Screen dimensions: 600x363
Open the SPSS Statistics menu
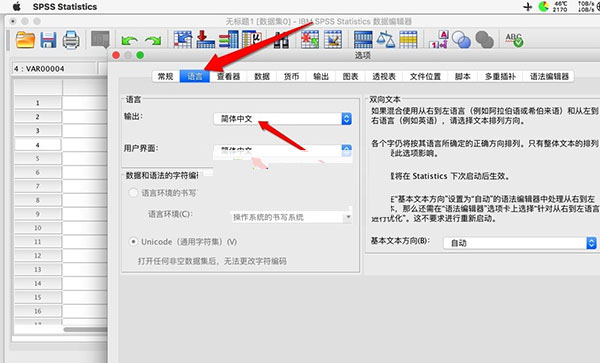65,7
